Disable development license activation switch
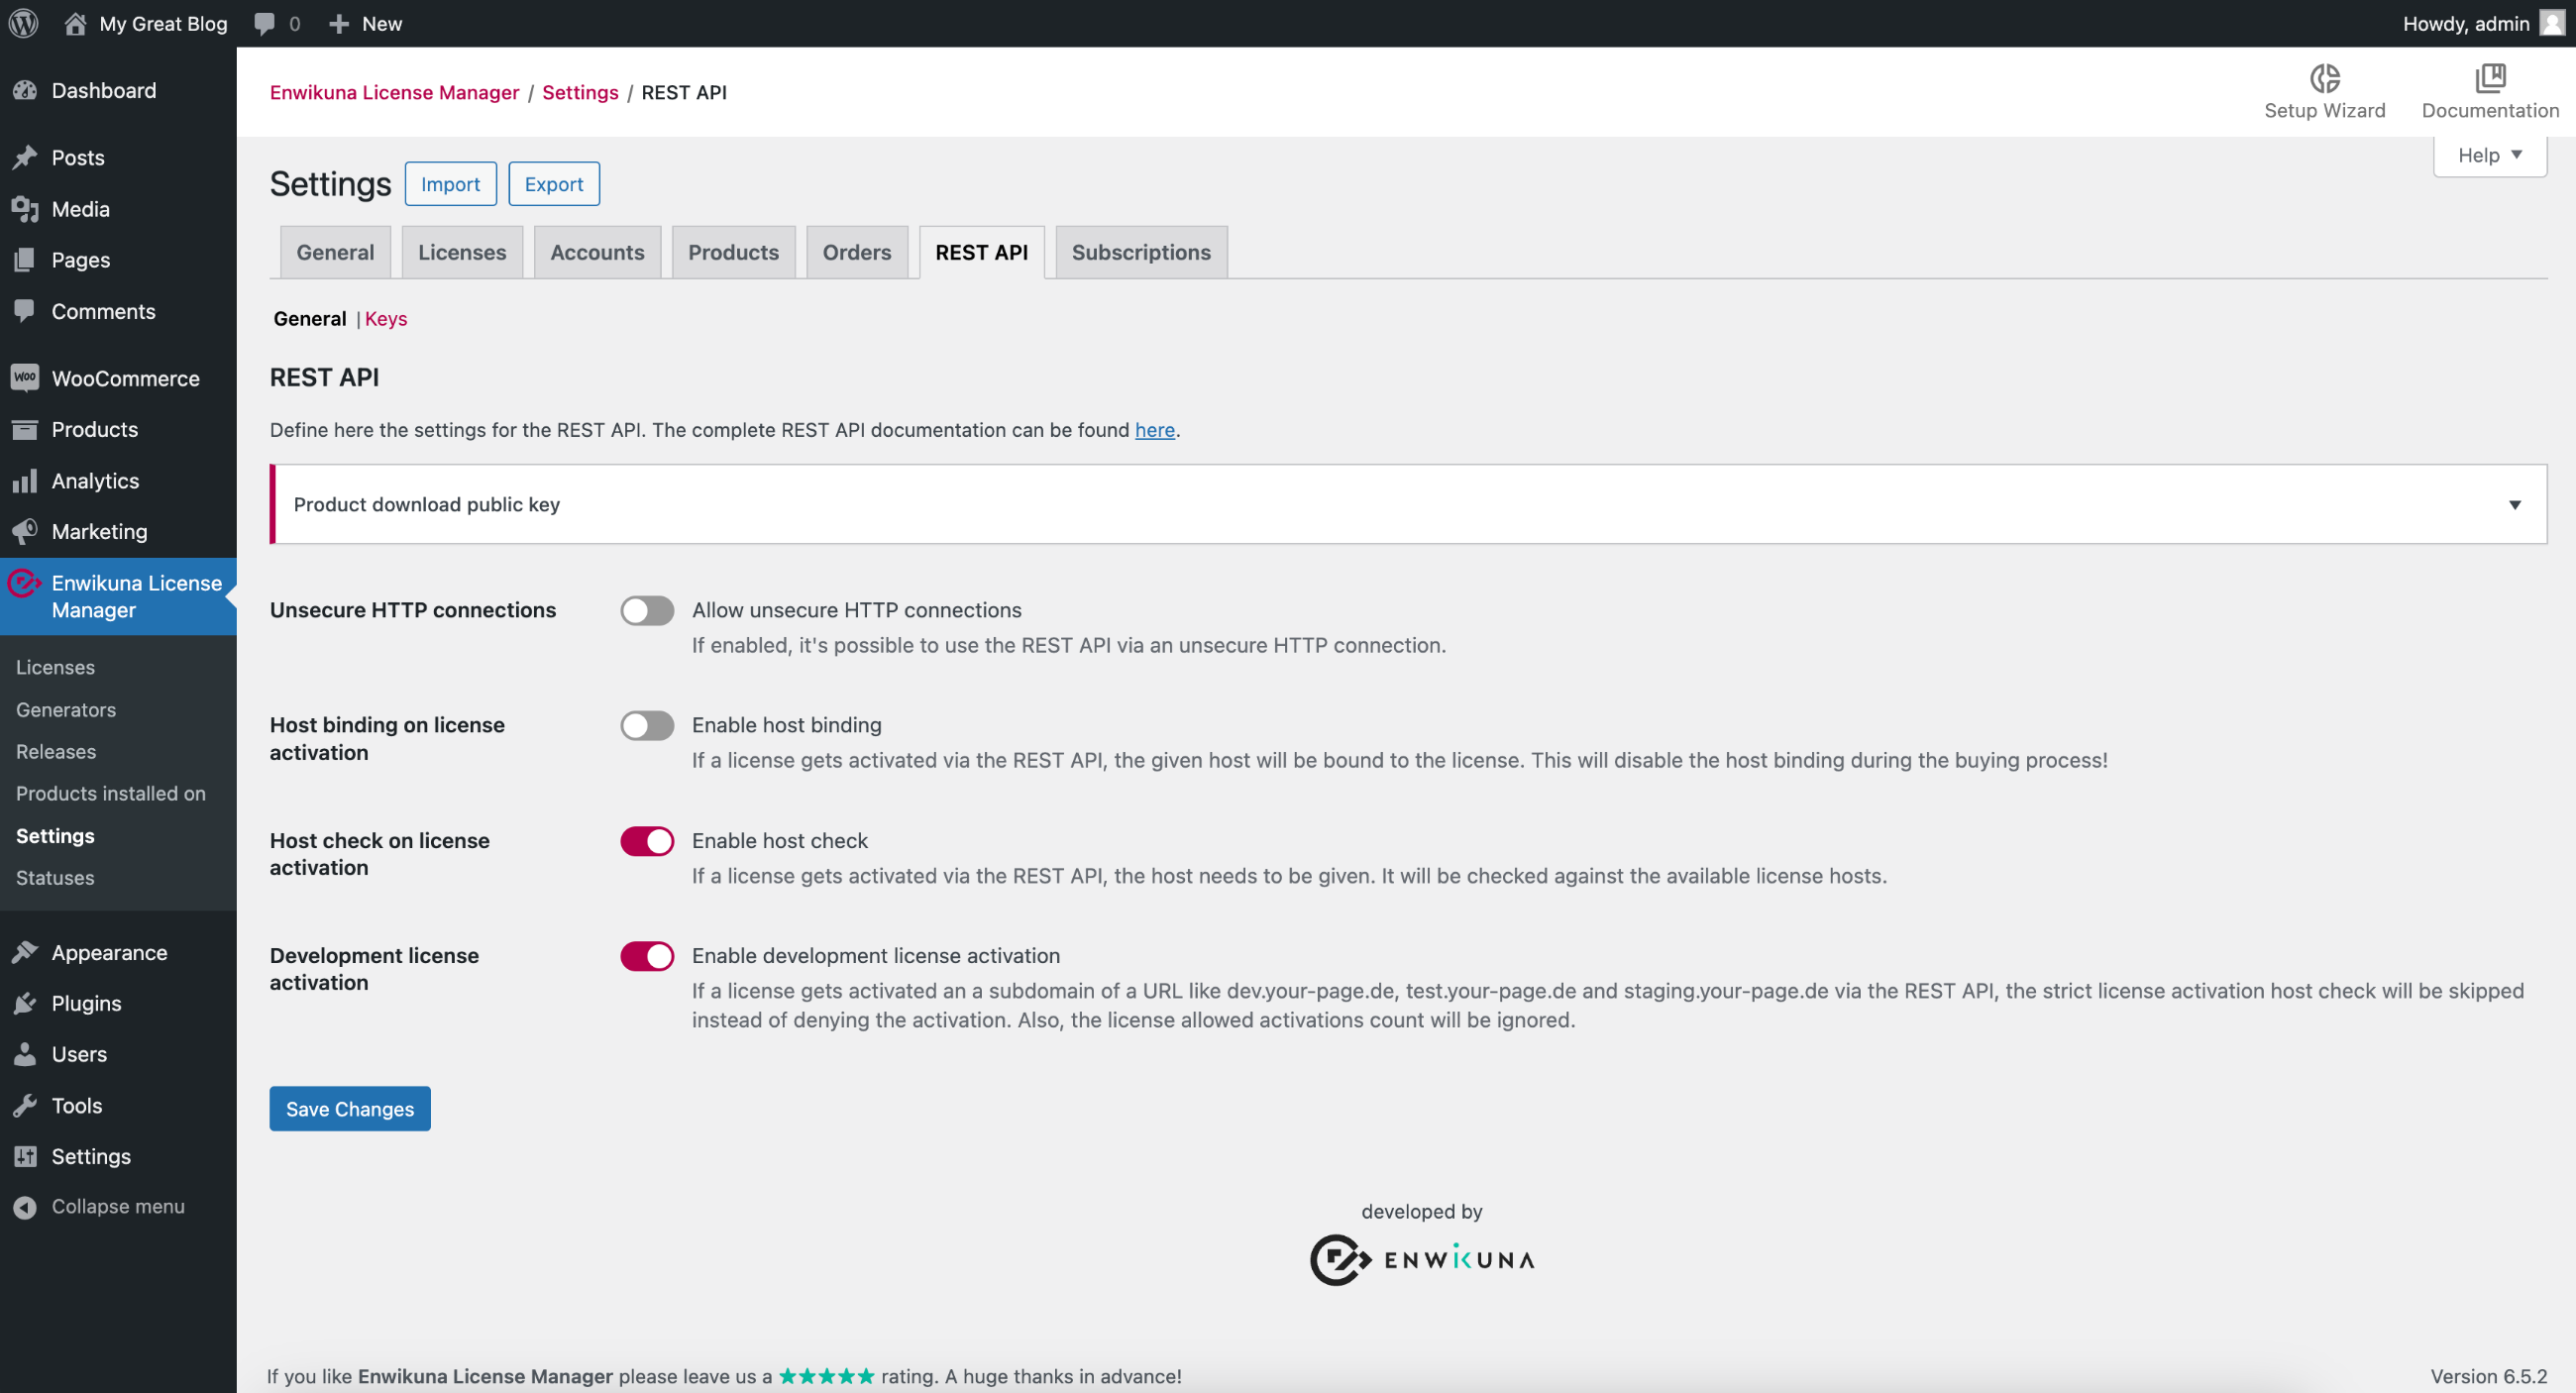Screen dimensions: 2576x1393 pyautogui.click(x=647, y=956)
